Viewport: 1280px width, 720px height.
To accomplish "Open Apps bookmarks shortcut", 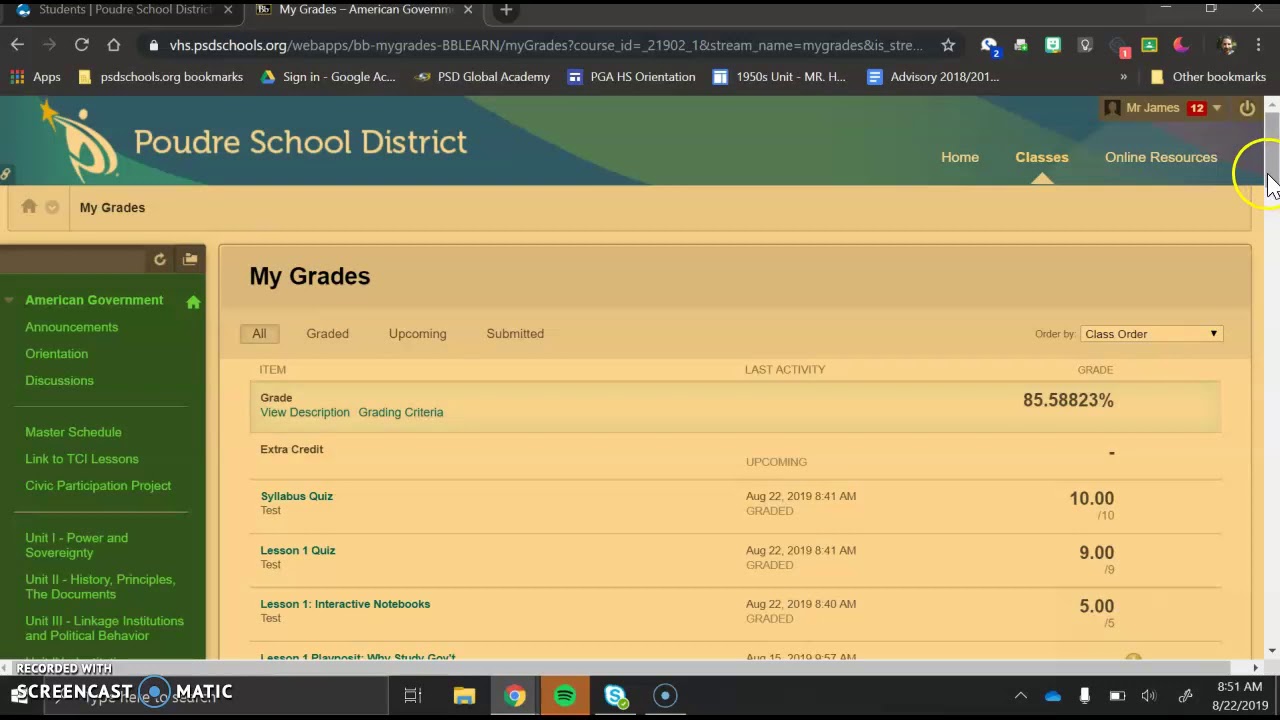I will pos(36,77).
